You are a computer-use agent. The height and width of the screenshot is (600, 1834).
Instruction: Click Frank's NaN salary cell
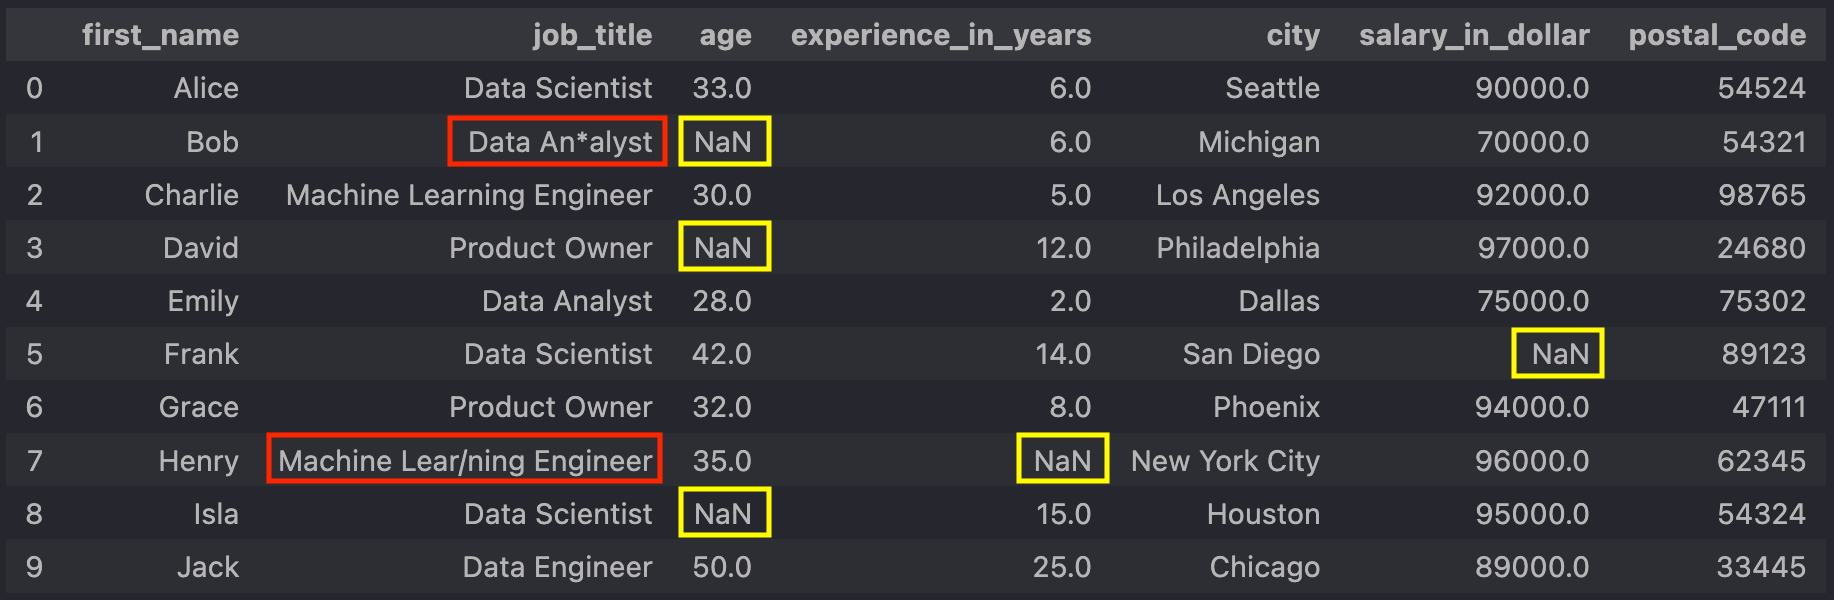pos(1558,353)
